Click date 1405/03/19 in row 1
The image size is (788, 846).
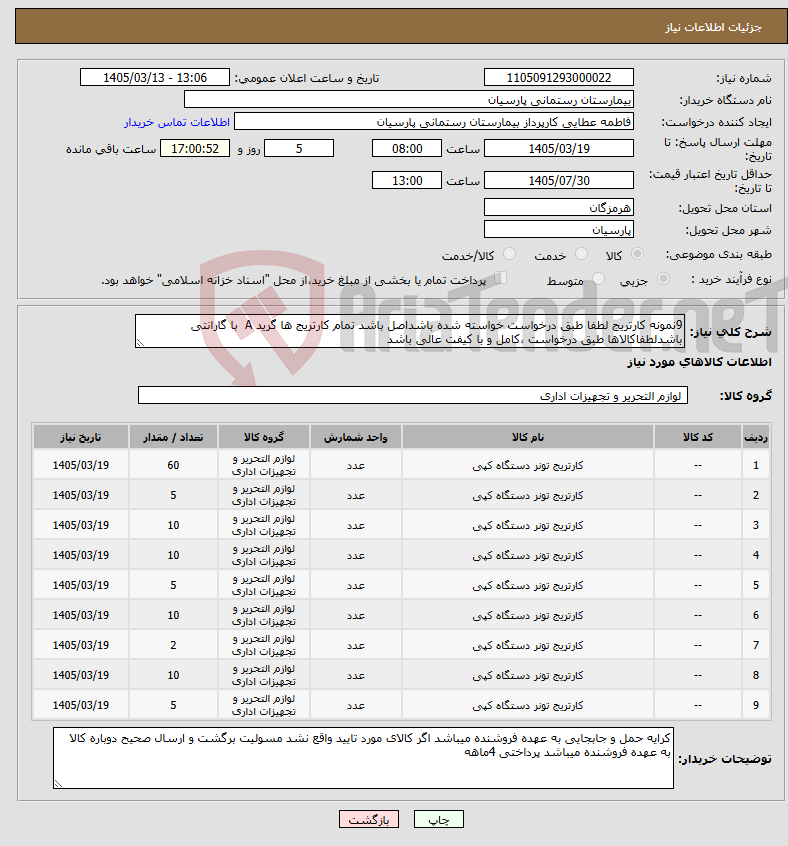pos(81,466)
